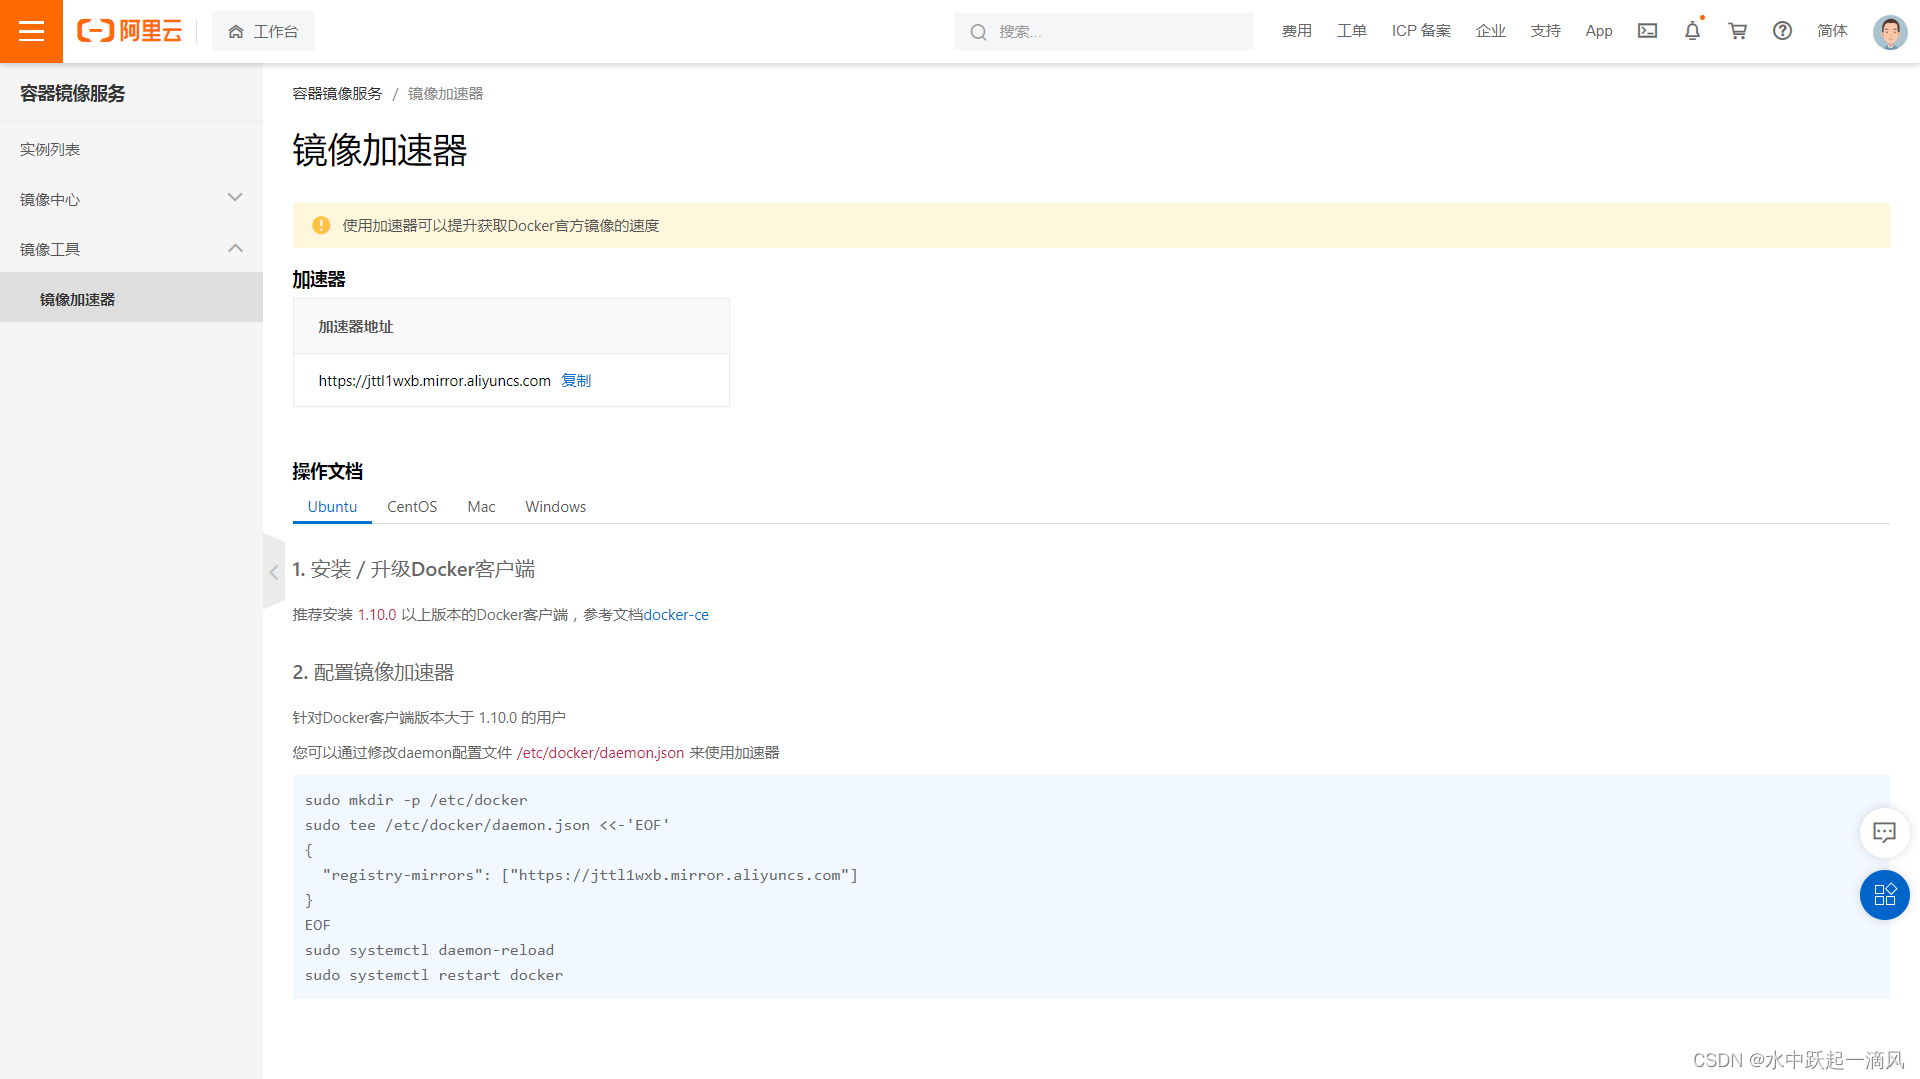Open the notifications bell
The width and height of the screenshot is (1920, 1079).
click(x=1692, y=31)
